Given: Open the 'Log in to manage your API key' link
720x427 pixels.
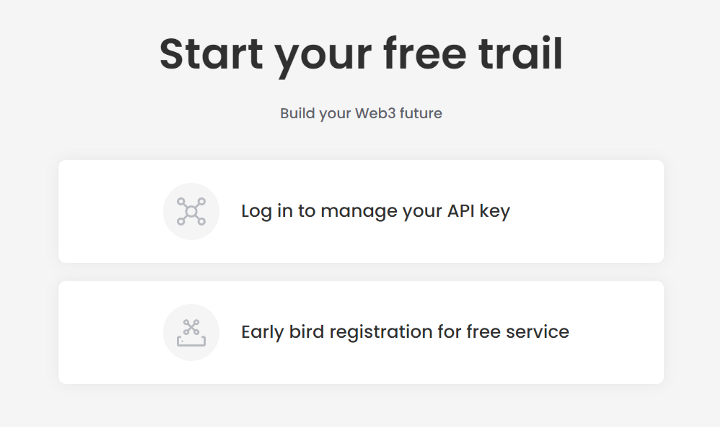Looking at the screenshot, I should coord(376,211).
